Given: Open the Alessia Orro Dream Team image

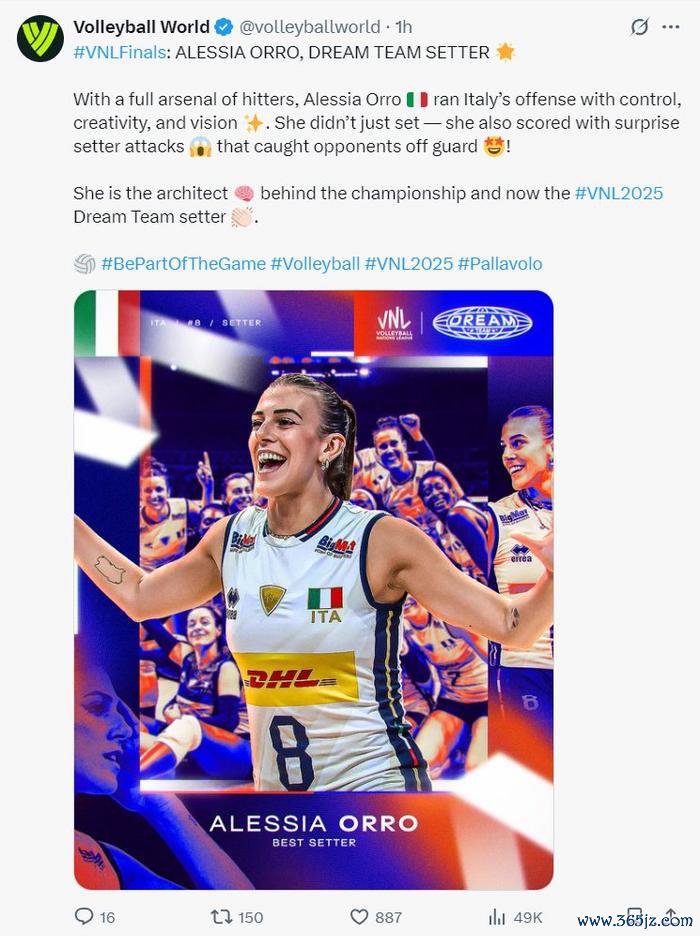Looking at the screenshot, I should point(314,590).
